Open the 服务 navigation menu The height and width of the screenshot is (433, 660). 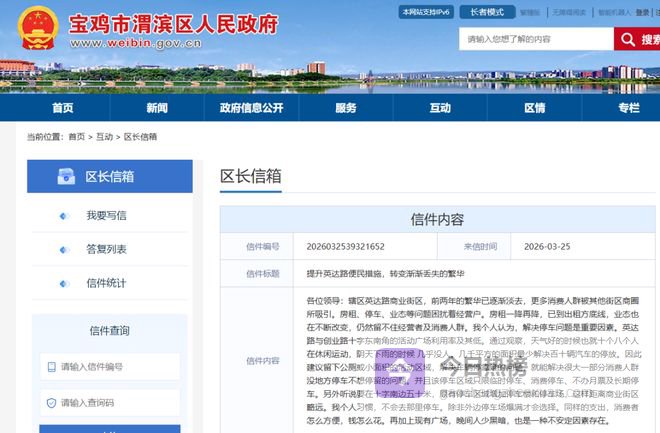[346, 108]
